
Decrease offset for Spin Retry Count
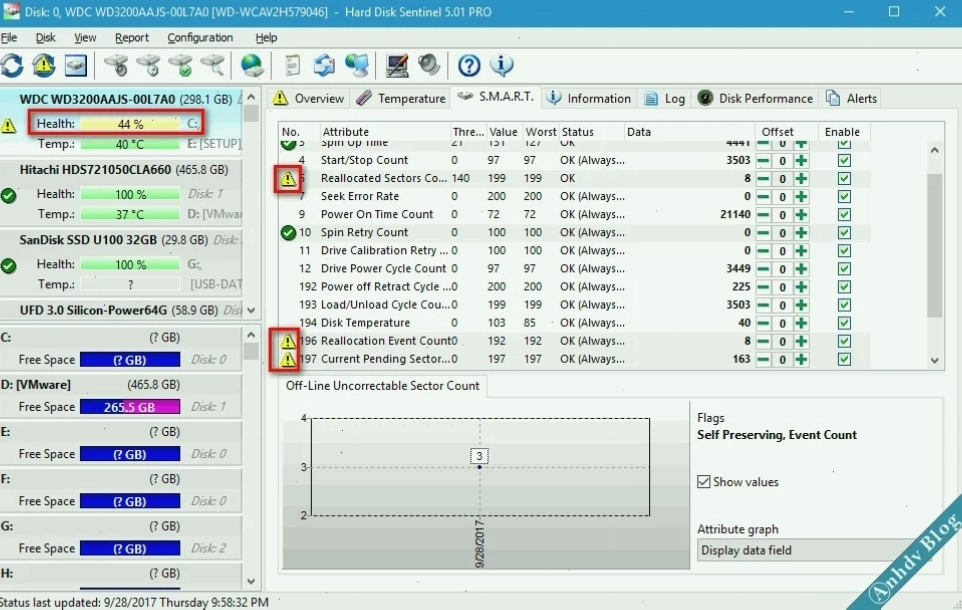point(763,233)
